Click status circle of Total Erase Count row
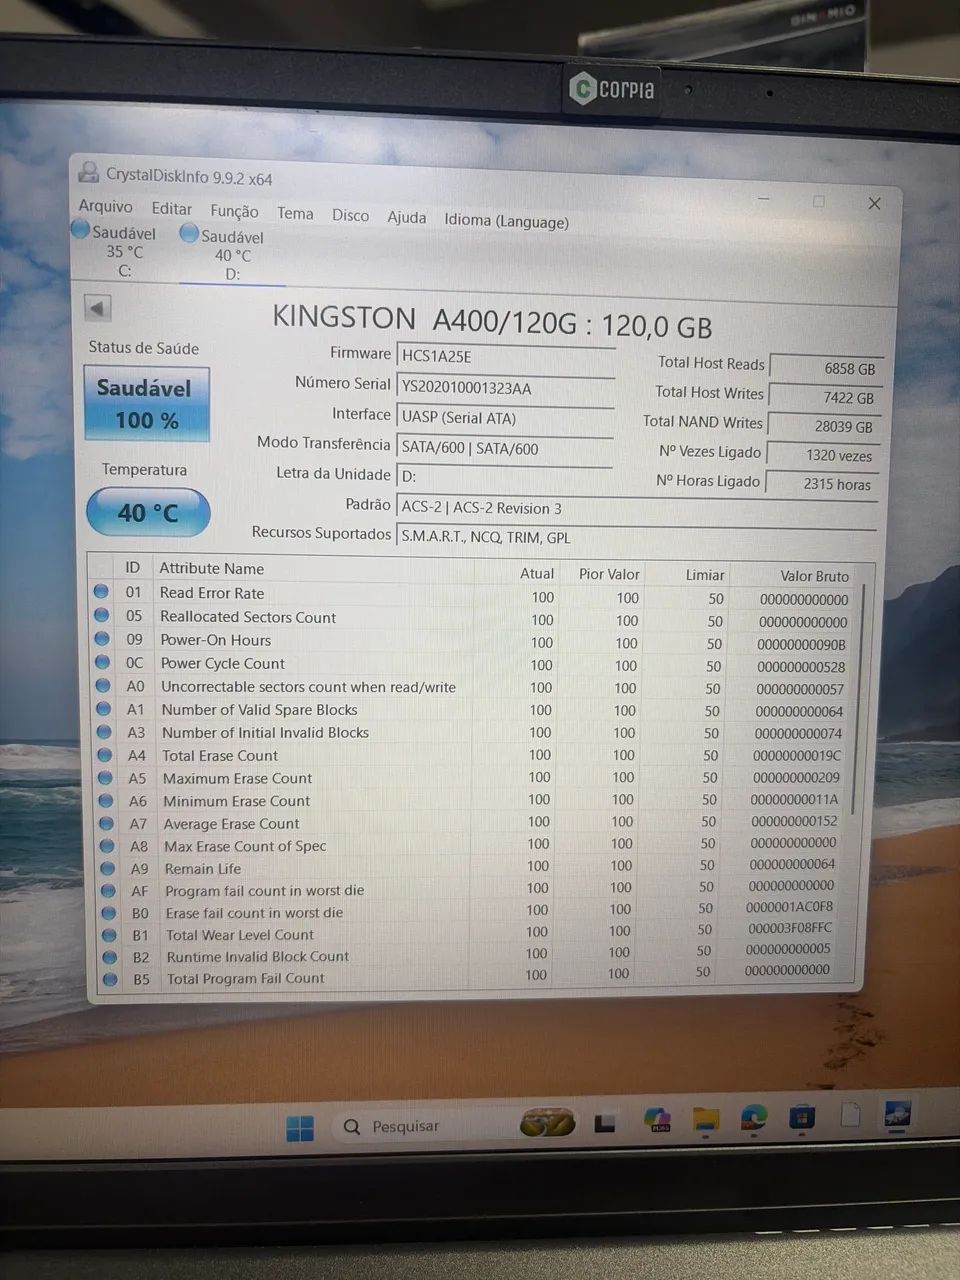 pos(105,754)
